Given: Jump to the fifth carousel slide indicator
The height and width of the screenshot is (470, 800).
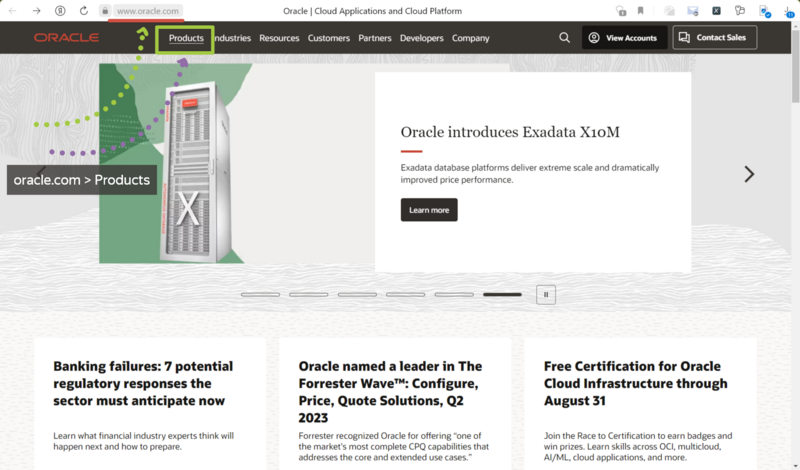Looking at the screenshot, I should [454, 294].
